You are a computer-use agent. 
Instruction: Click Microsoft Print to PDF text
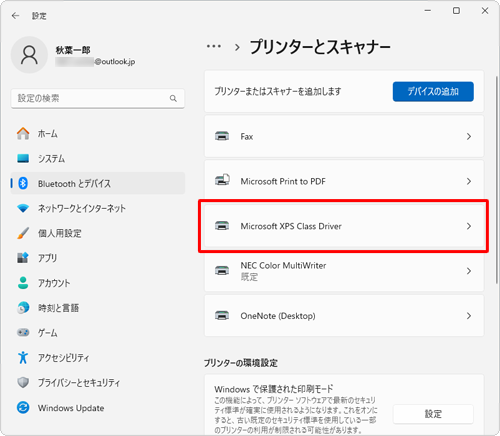(283, 181)
